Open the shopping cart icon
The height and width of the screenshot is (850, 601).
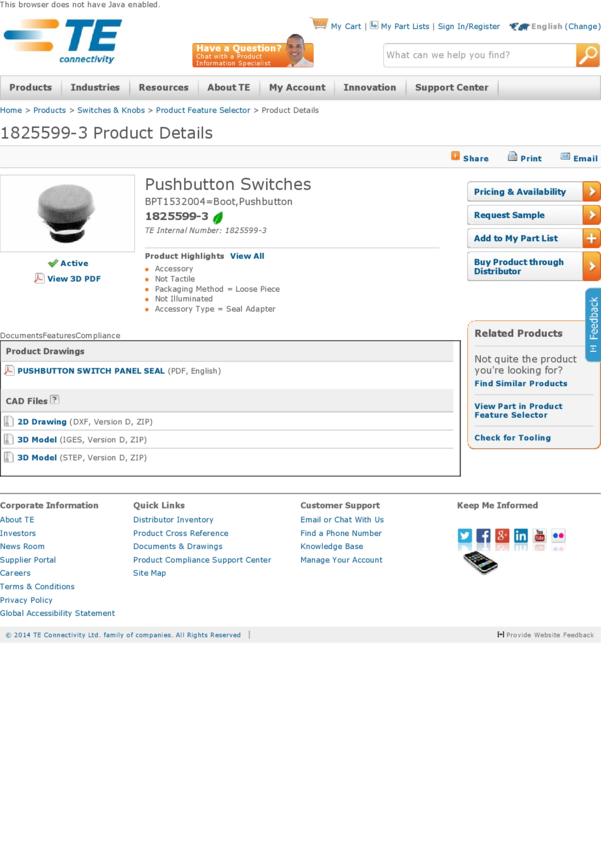(x=319, y=23)
